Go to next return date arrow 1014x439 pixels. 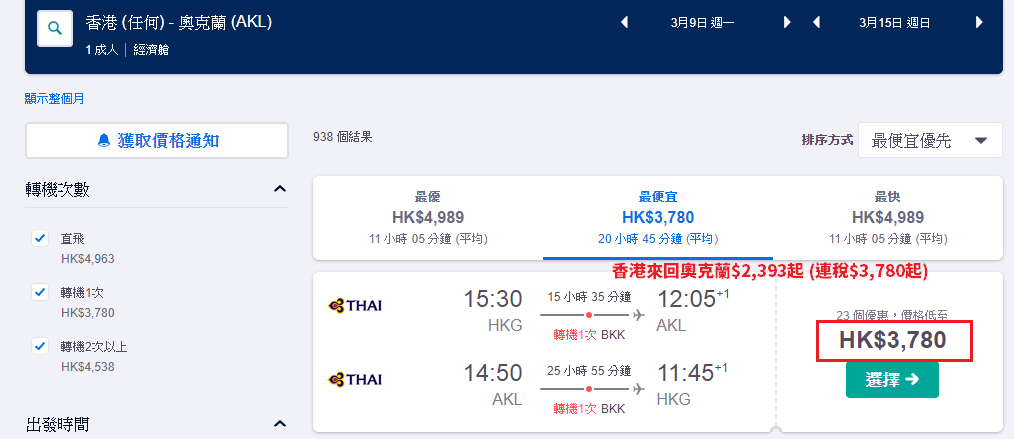[x=979, y=23]
